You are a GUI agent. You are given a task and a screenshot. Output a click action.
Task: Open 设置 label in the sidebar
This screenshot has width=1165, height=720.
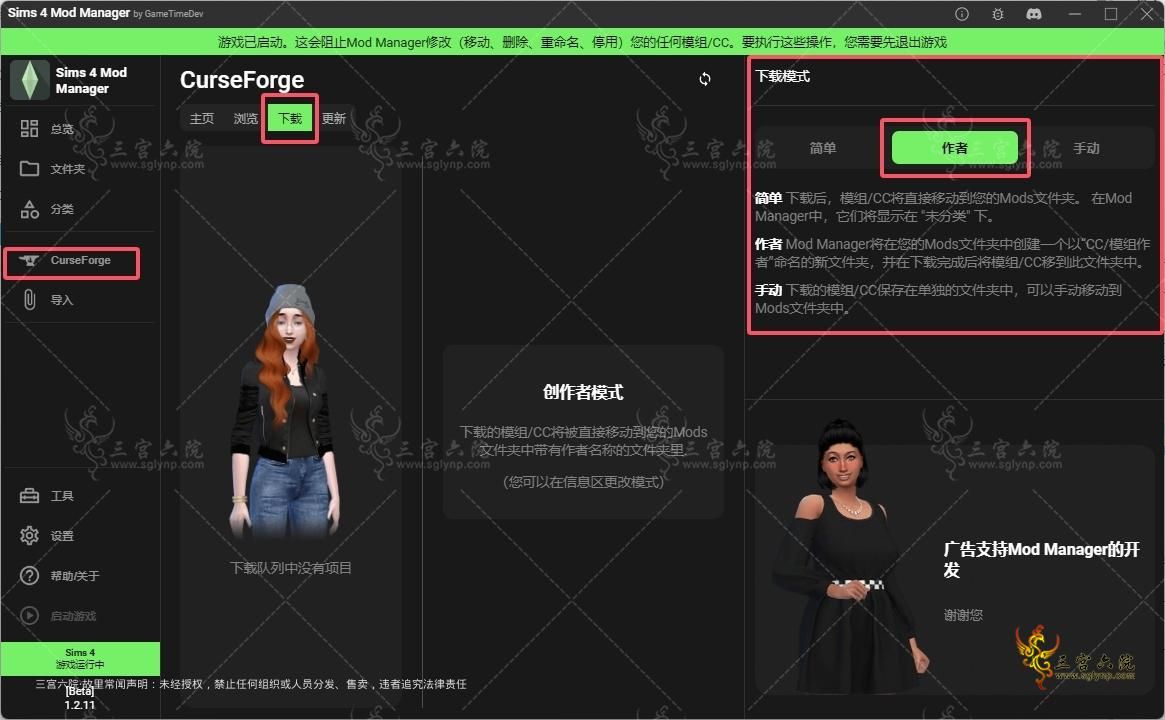[62, 536]
